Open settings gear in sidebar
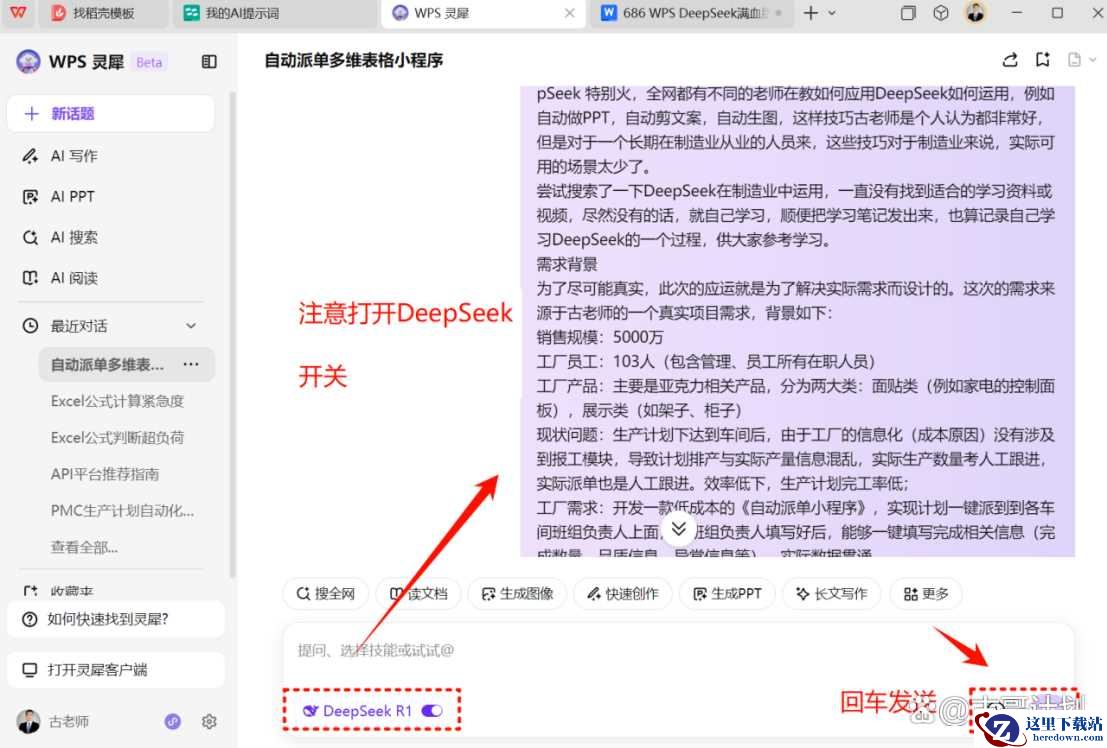1107x748 pixels. coord(208,722)
